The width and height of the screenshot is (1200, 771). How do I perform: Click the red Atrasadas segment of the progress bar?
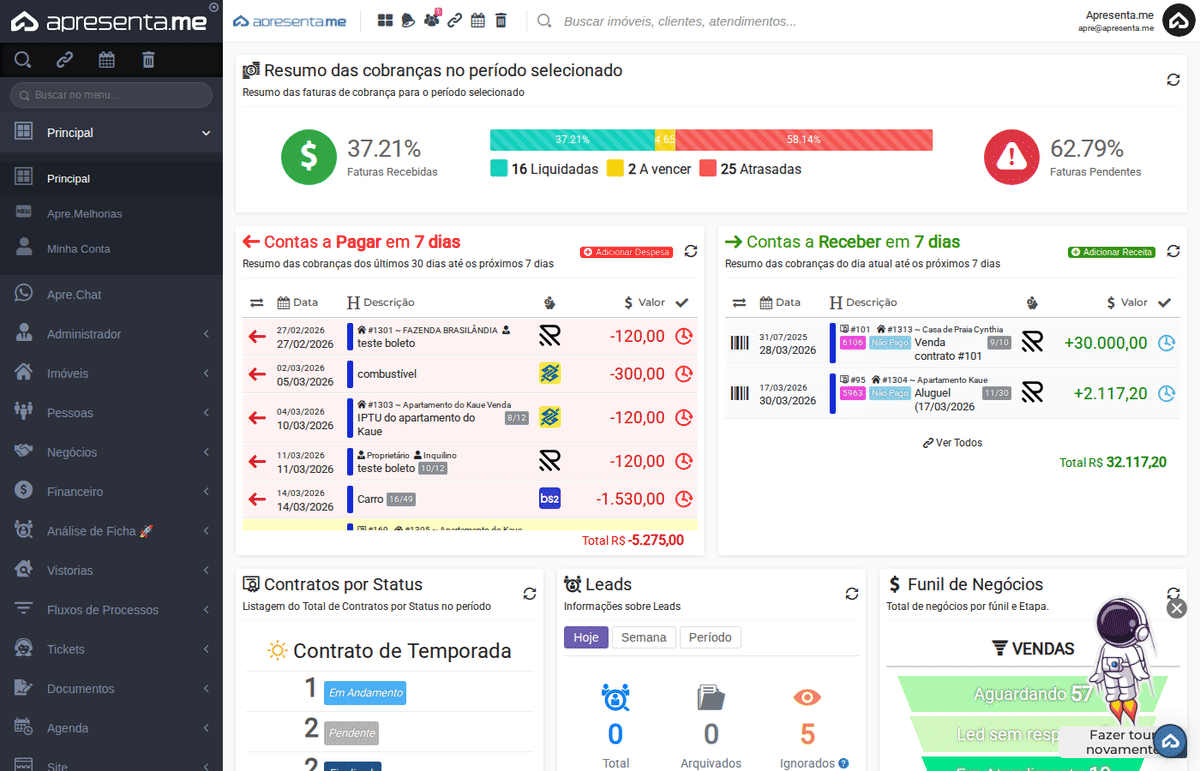pyautogui.click(x=804, y=140)
